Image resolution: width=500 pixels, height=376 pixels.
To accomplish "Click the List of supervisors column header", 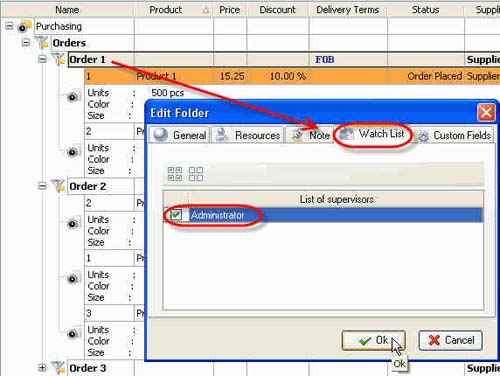I will [336, 199].
